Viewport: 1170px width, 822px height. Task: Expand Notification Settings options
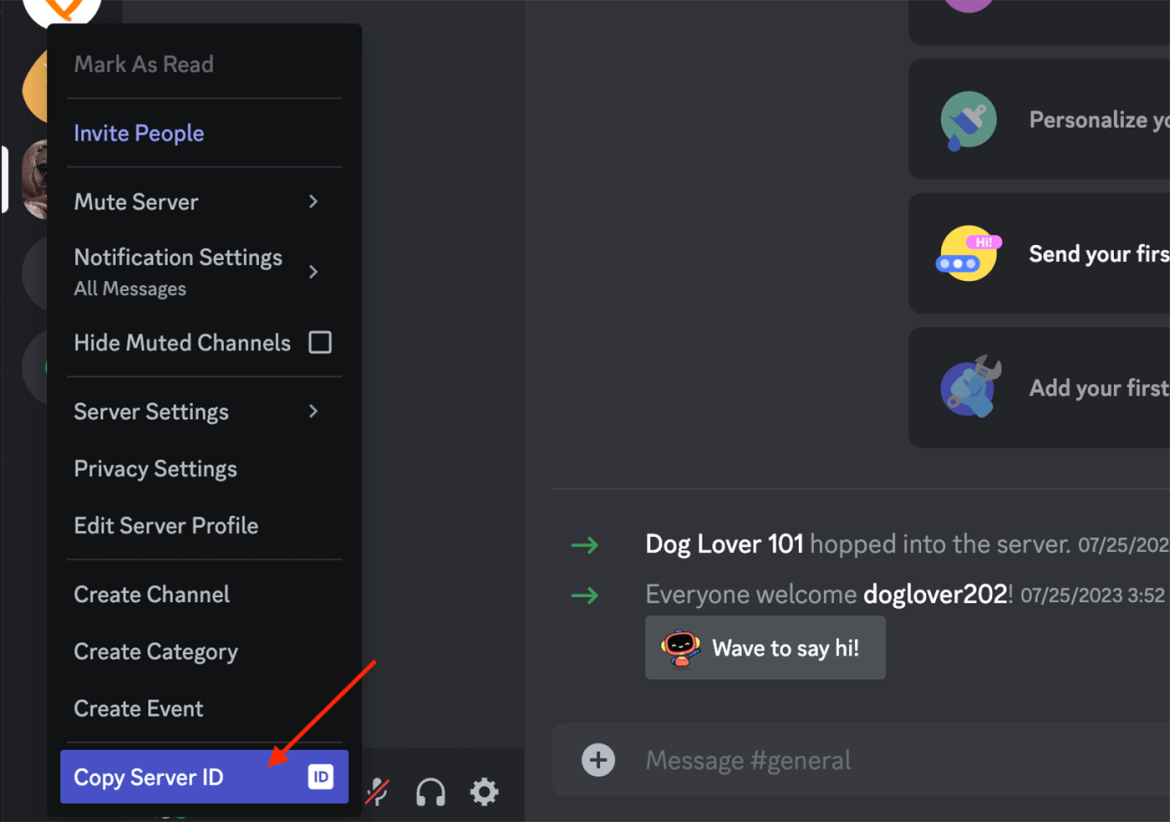pyautogui.click(x=311, y=270)
